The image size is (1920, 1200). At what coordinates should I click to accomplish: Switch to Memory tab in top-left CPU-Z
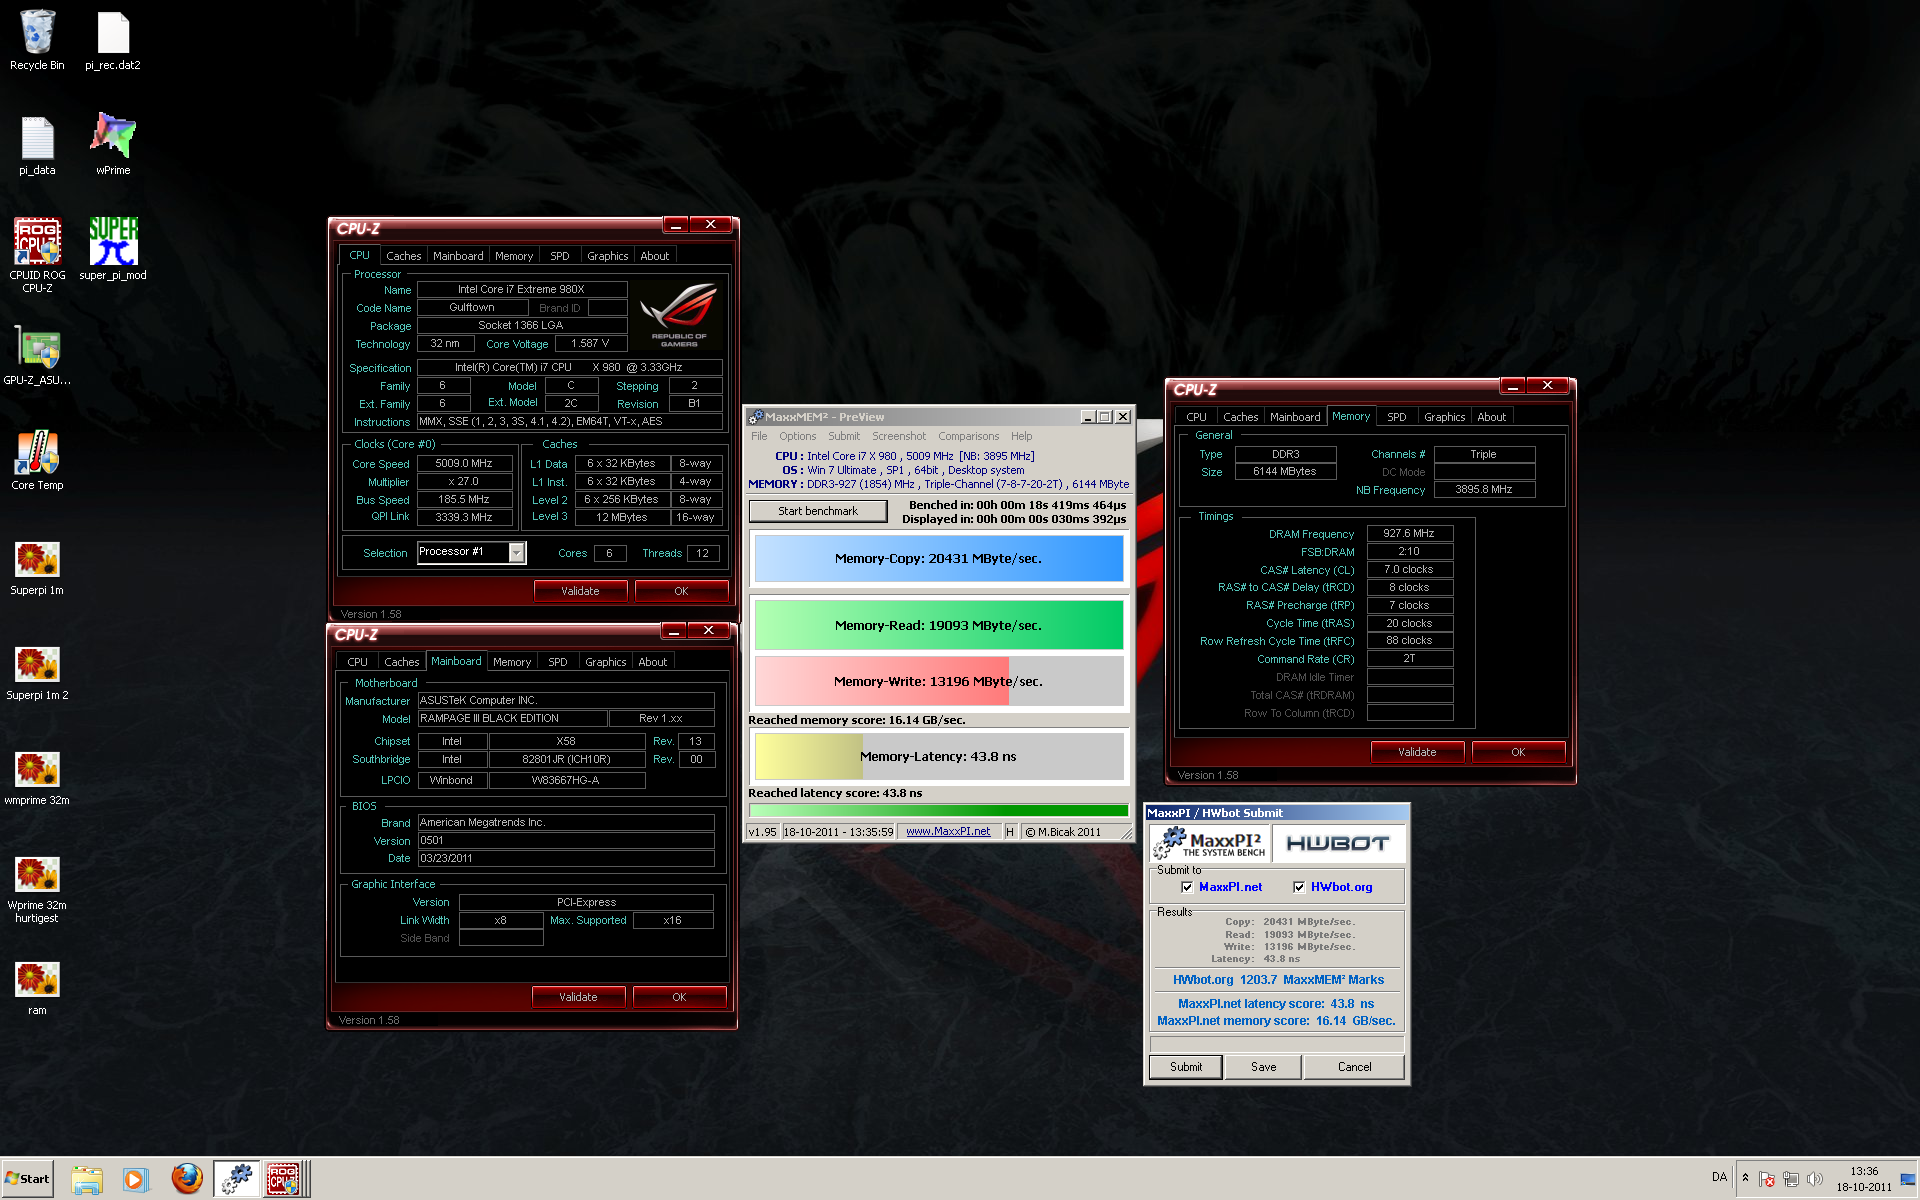tap(514, 256)
